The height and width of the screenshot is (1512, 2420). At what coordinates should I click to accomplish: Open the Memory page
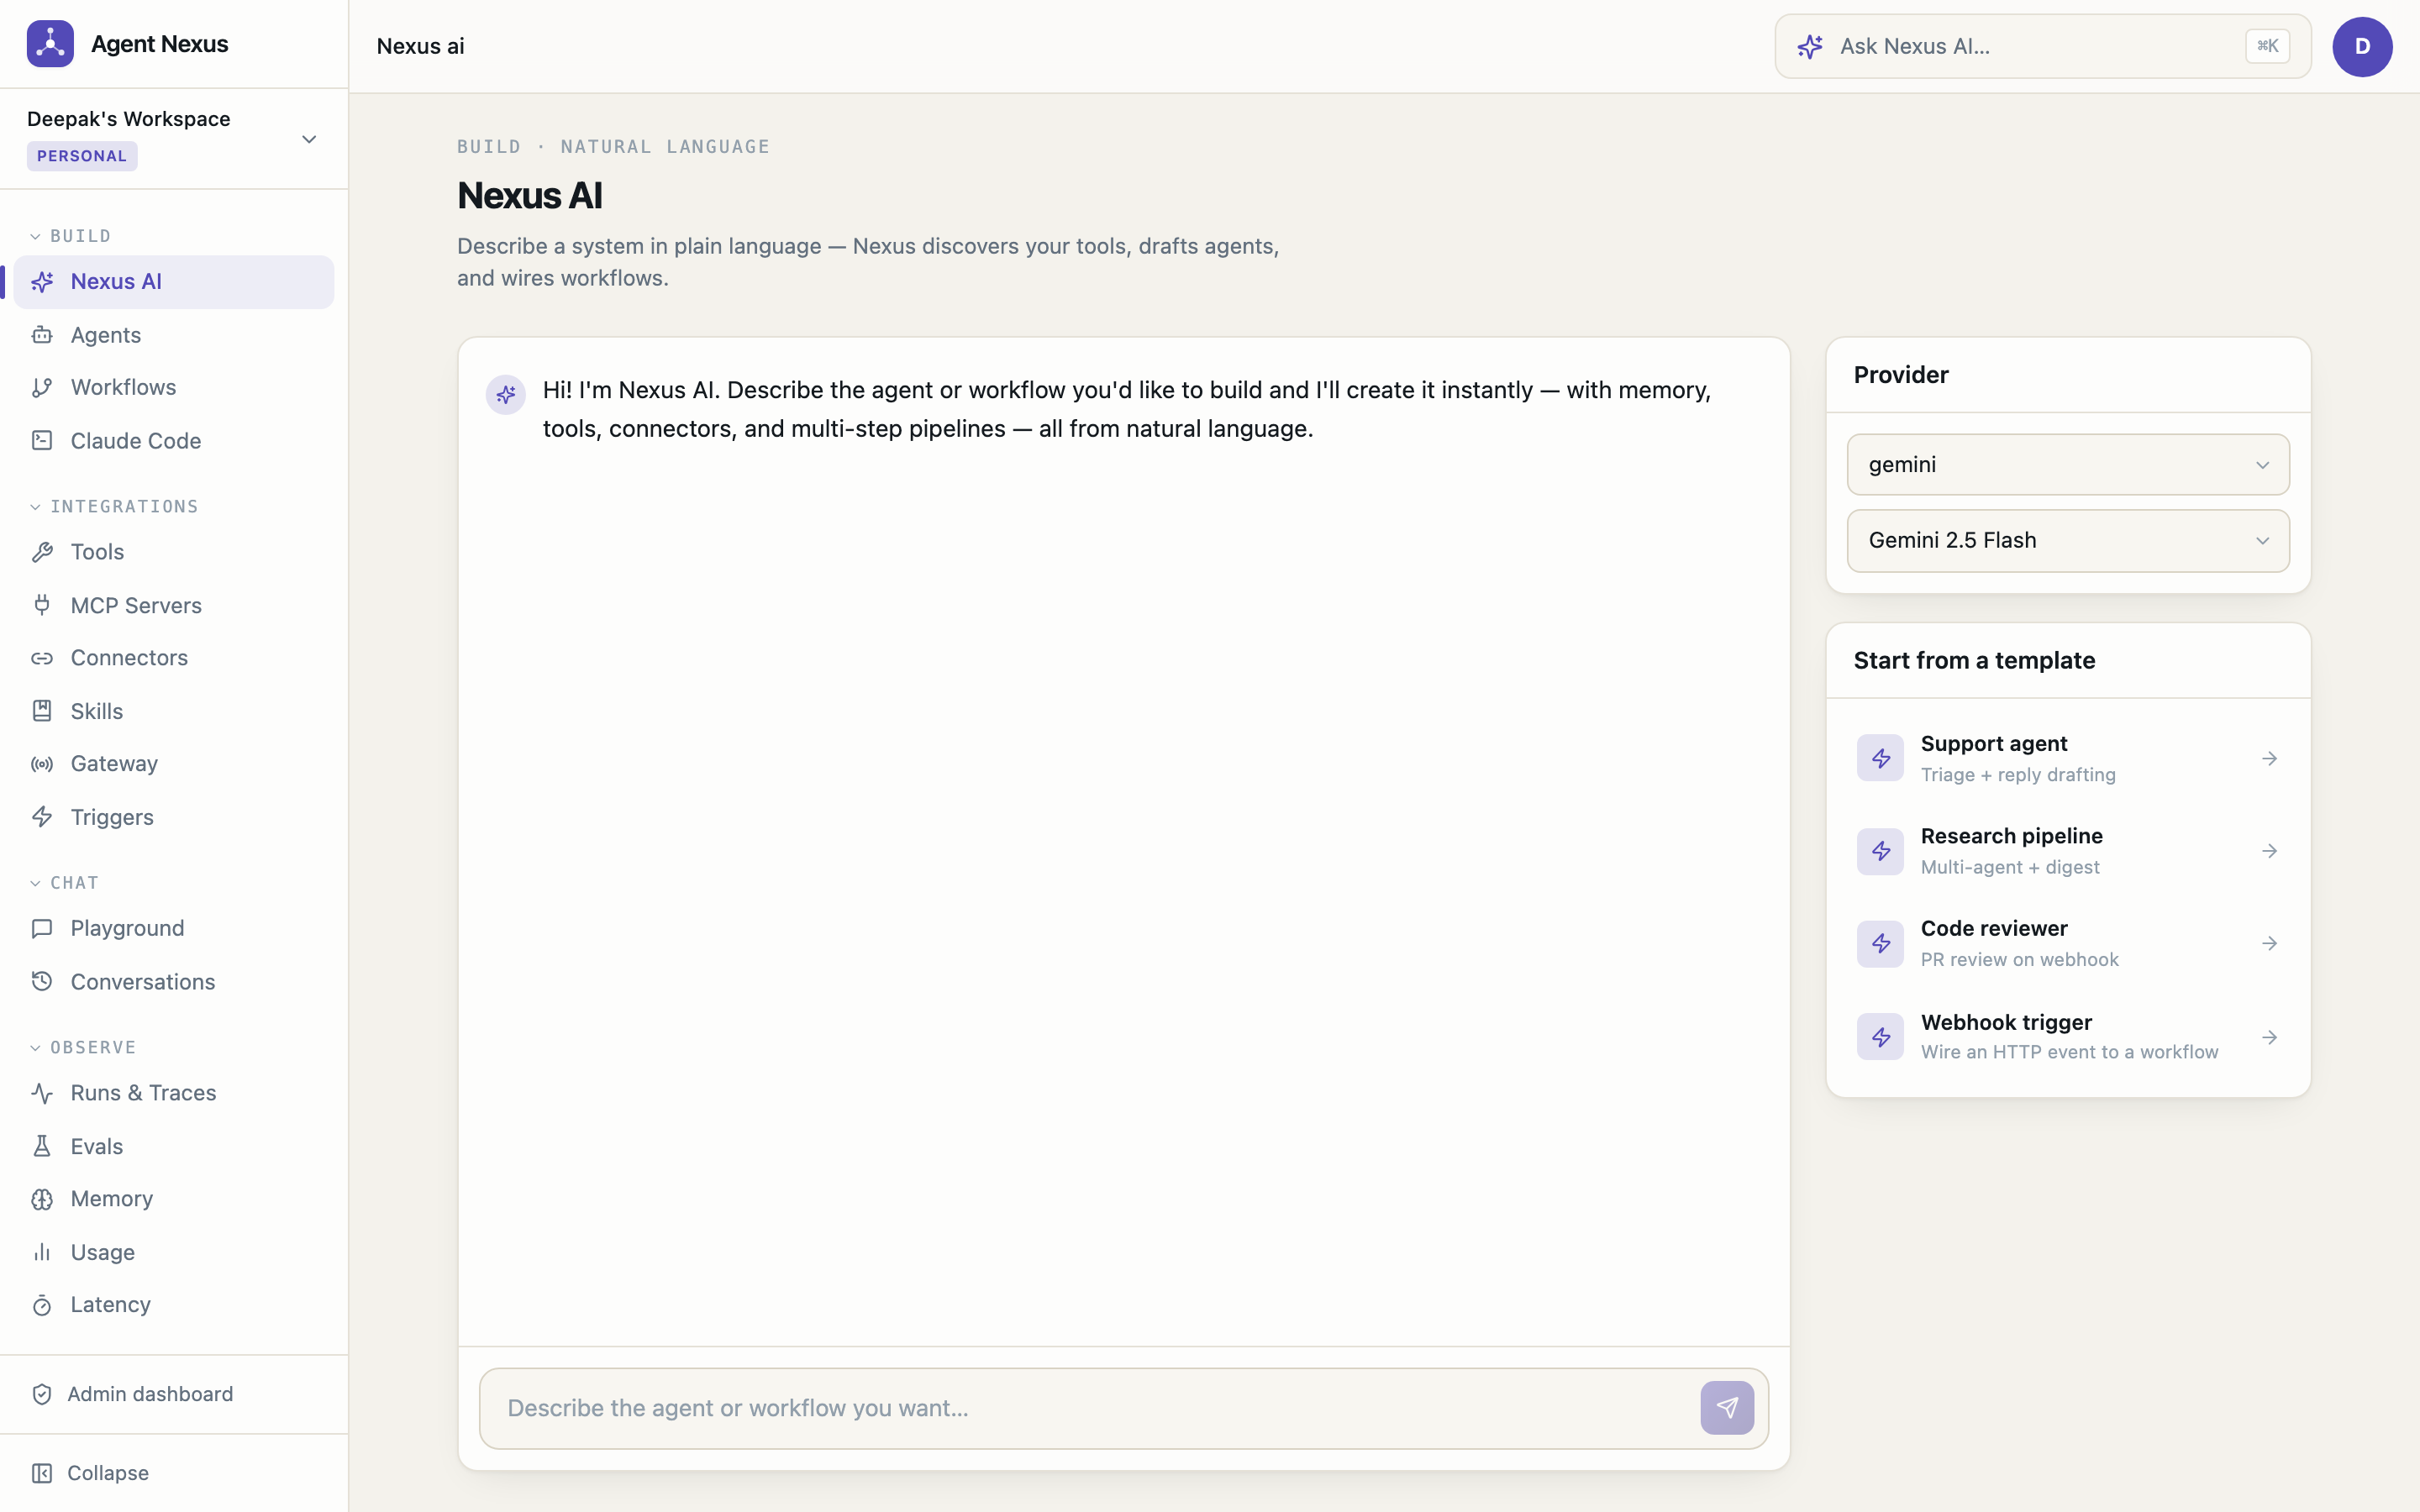174,1199
